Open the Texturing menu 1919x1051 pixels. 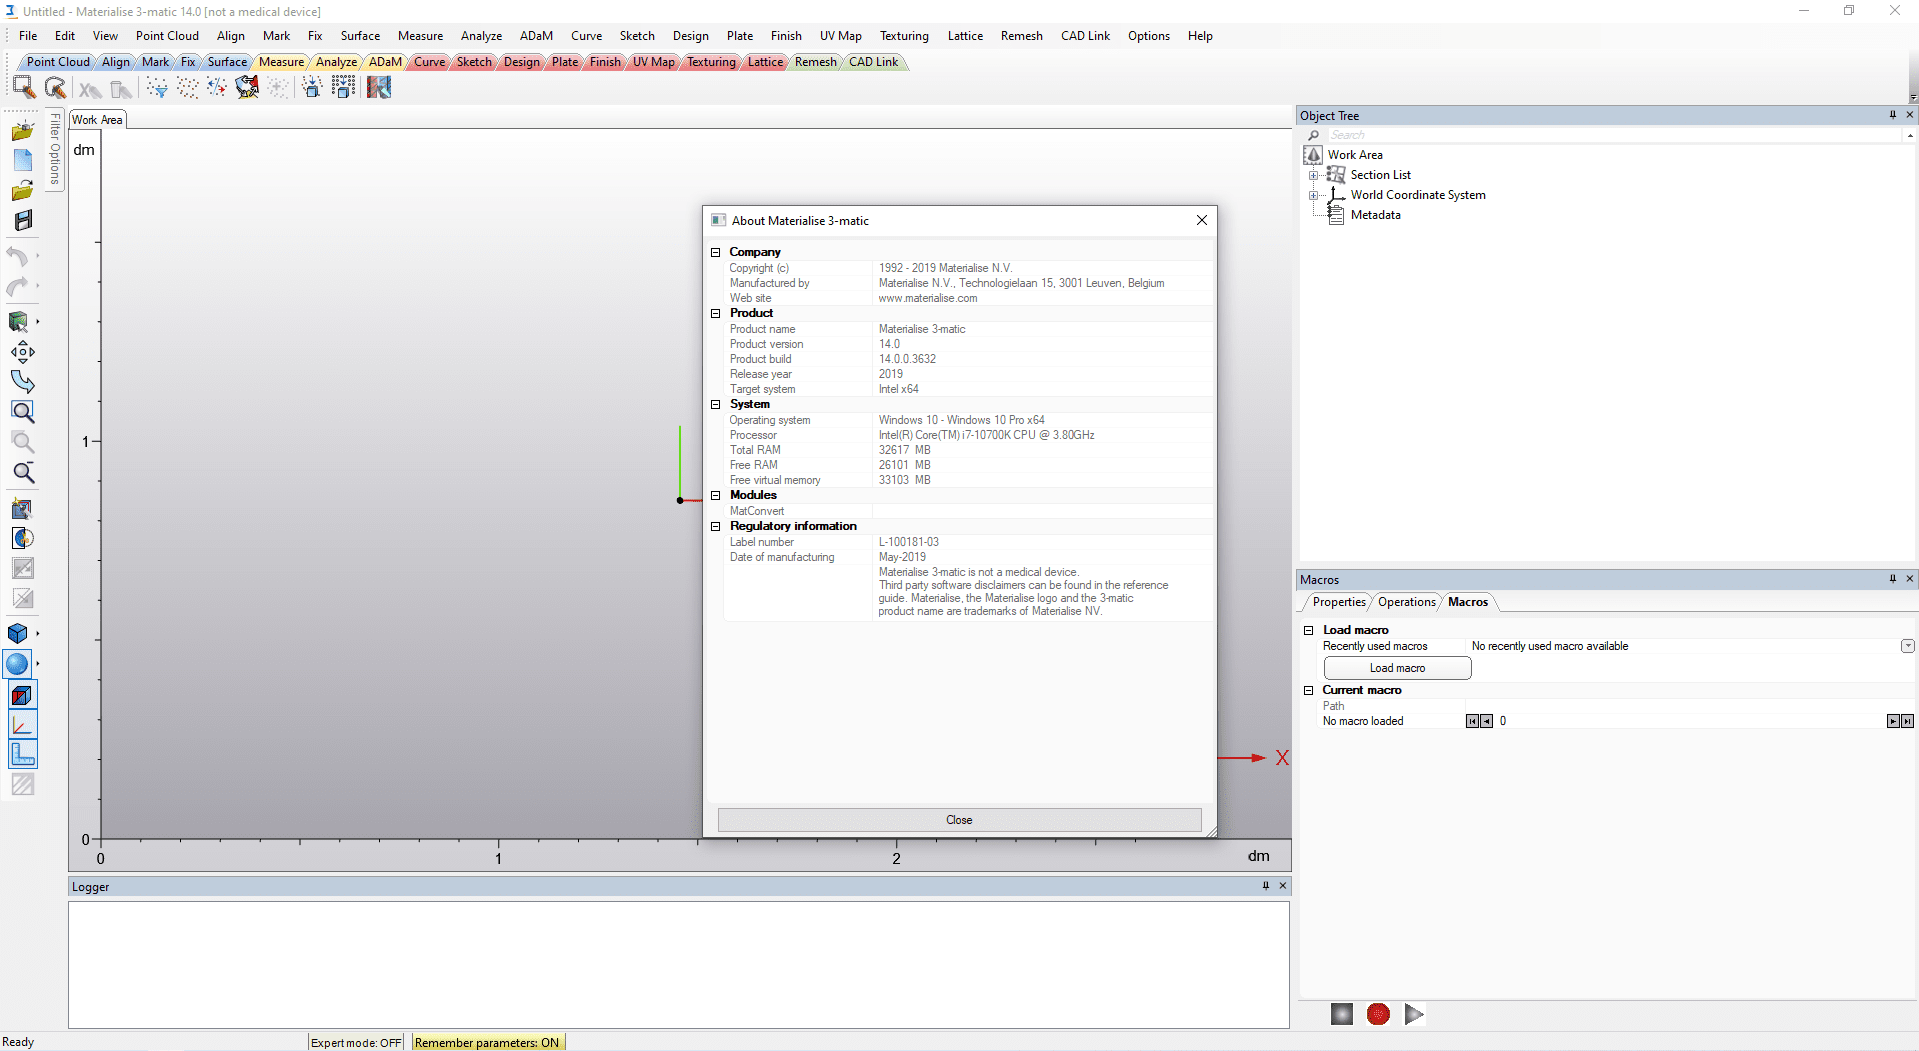point(903,36)
